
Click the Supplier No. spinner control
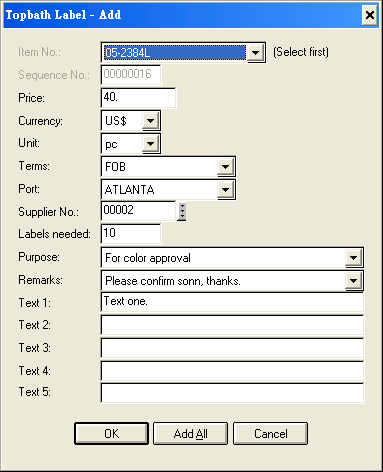point(182,211)
